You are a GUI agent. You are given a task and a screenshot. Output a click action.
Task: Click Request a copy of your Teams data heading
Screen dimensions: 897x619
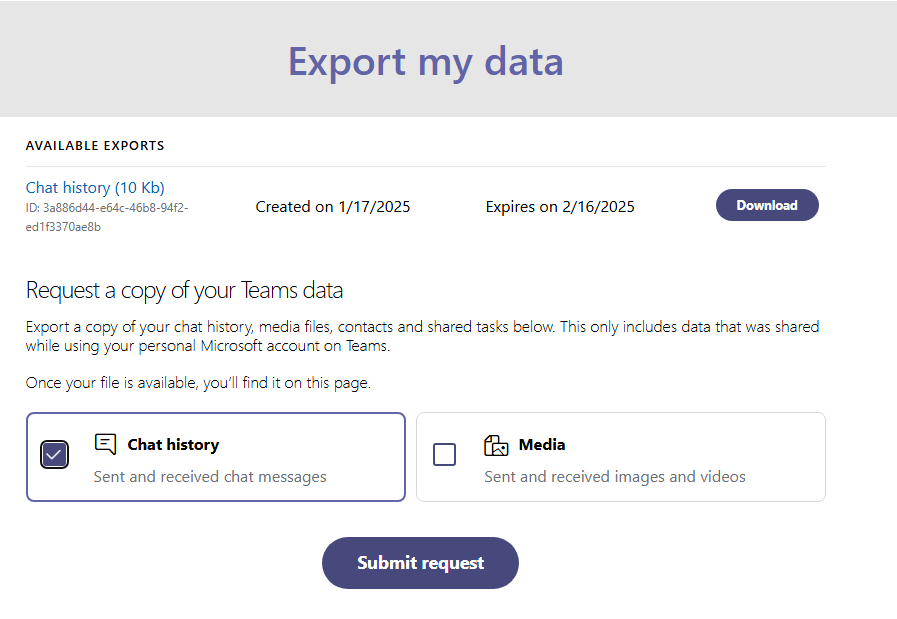pyautogui.click(x=184, y=291)
